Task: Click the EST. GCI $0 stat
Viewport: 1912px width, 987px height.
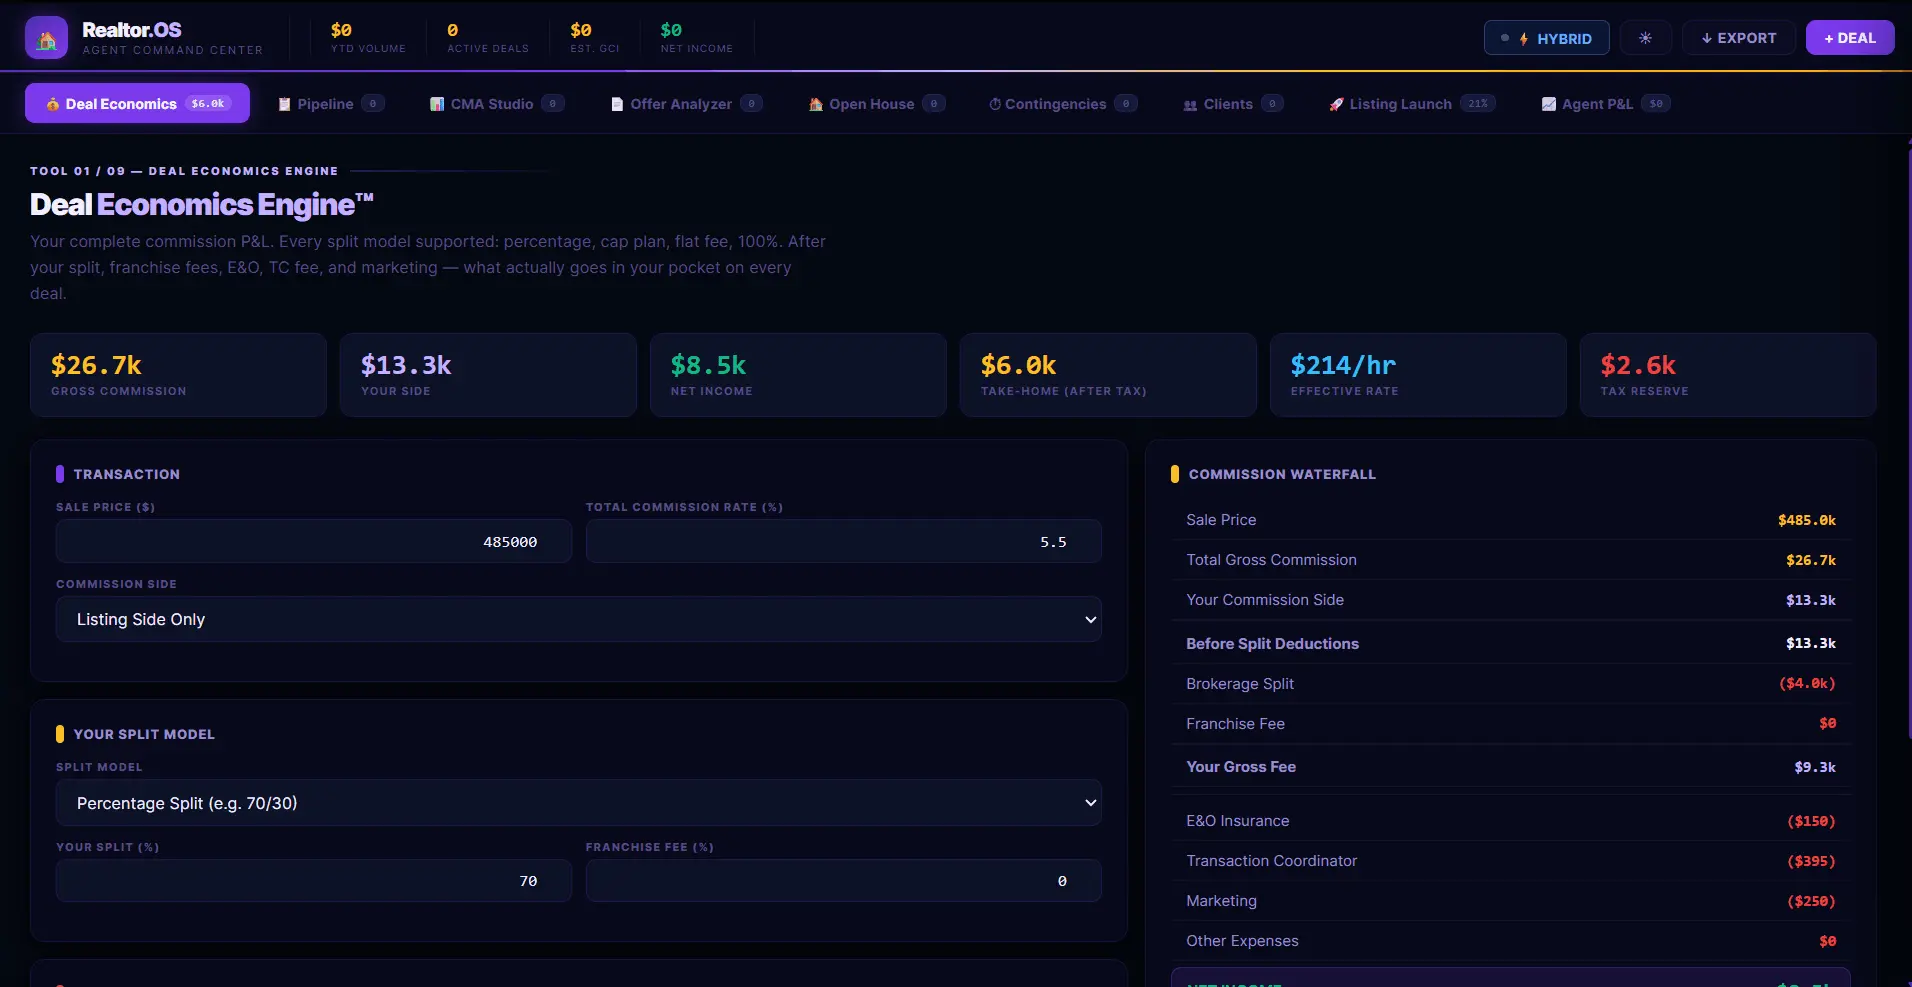Action: click(x=595, y=38)
